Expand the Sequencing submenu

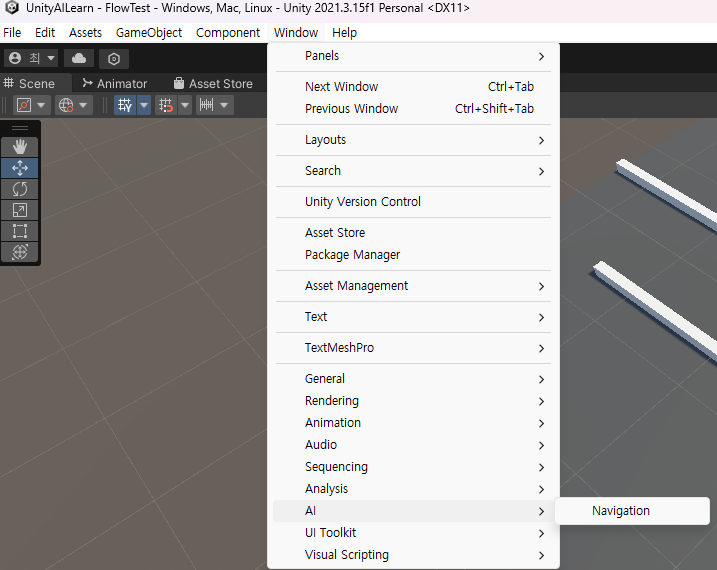point(413,467)
